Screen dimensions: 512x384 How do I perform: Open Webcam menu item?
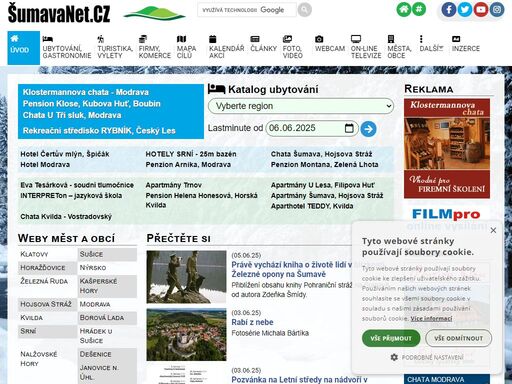pyautogui.click(x=330, y=44)
